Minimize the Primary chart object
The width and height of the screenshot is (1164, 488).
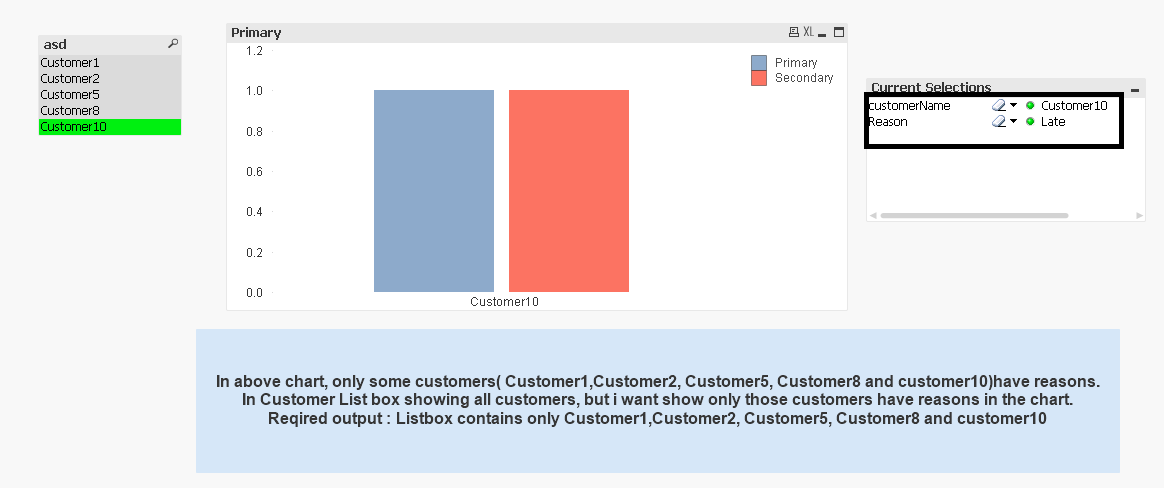coord(823,33)
